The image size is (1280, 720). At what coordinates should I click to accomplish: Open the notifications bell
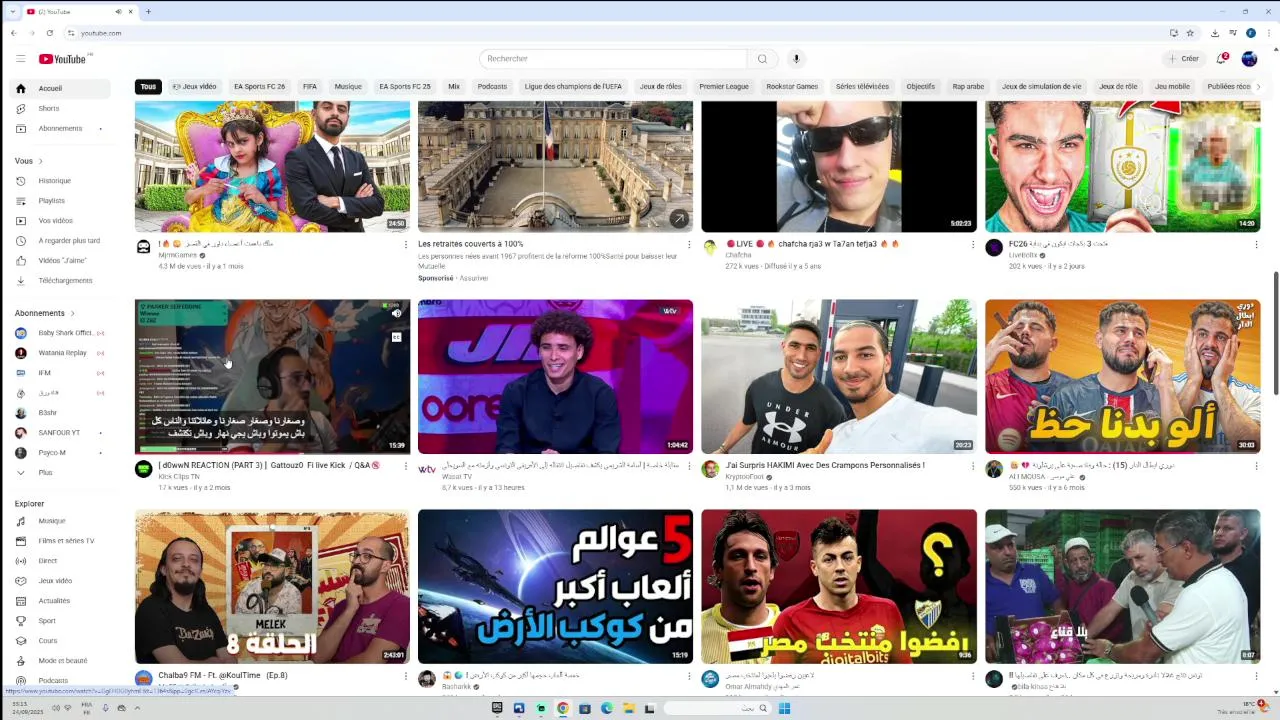(x=1221, y=59)
